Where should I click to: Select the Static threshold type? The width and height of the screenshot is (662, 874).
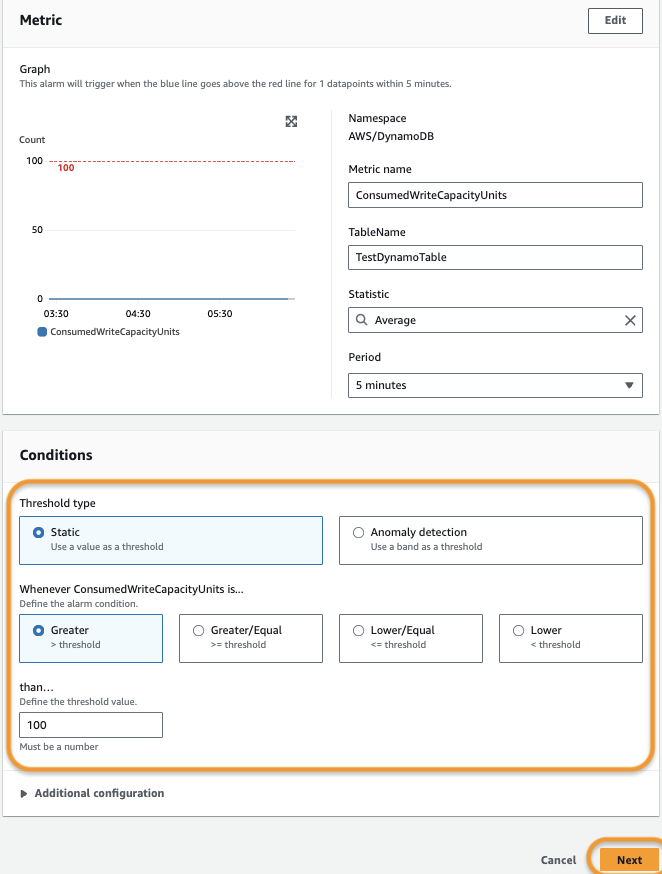[171, 540]
